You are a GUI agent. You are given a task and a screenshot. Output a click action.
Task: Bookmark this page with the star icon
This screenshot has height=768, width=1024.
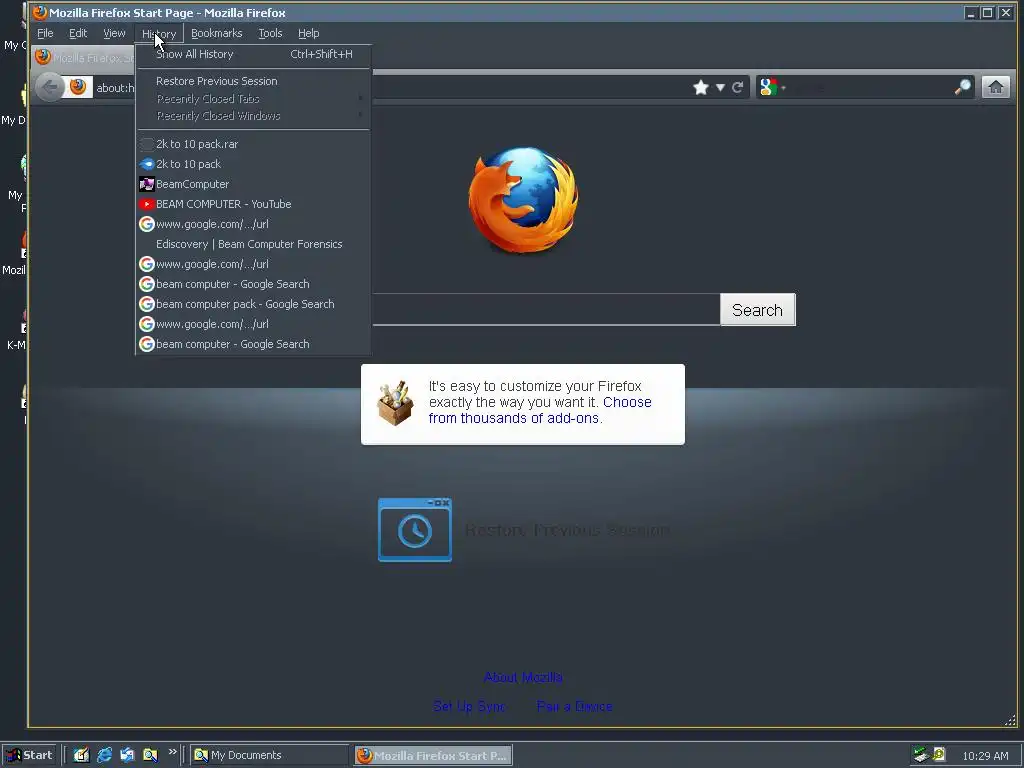pyautogui.click(x=701, y=88)
